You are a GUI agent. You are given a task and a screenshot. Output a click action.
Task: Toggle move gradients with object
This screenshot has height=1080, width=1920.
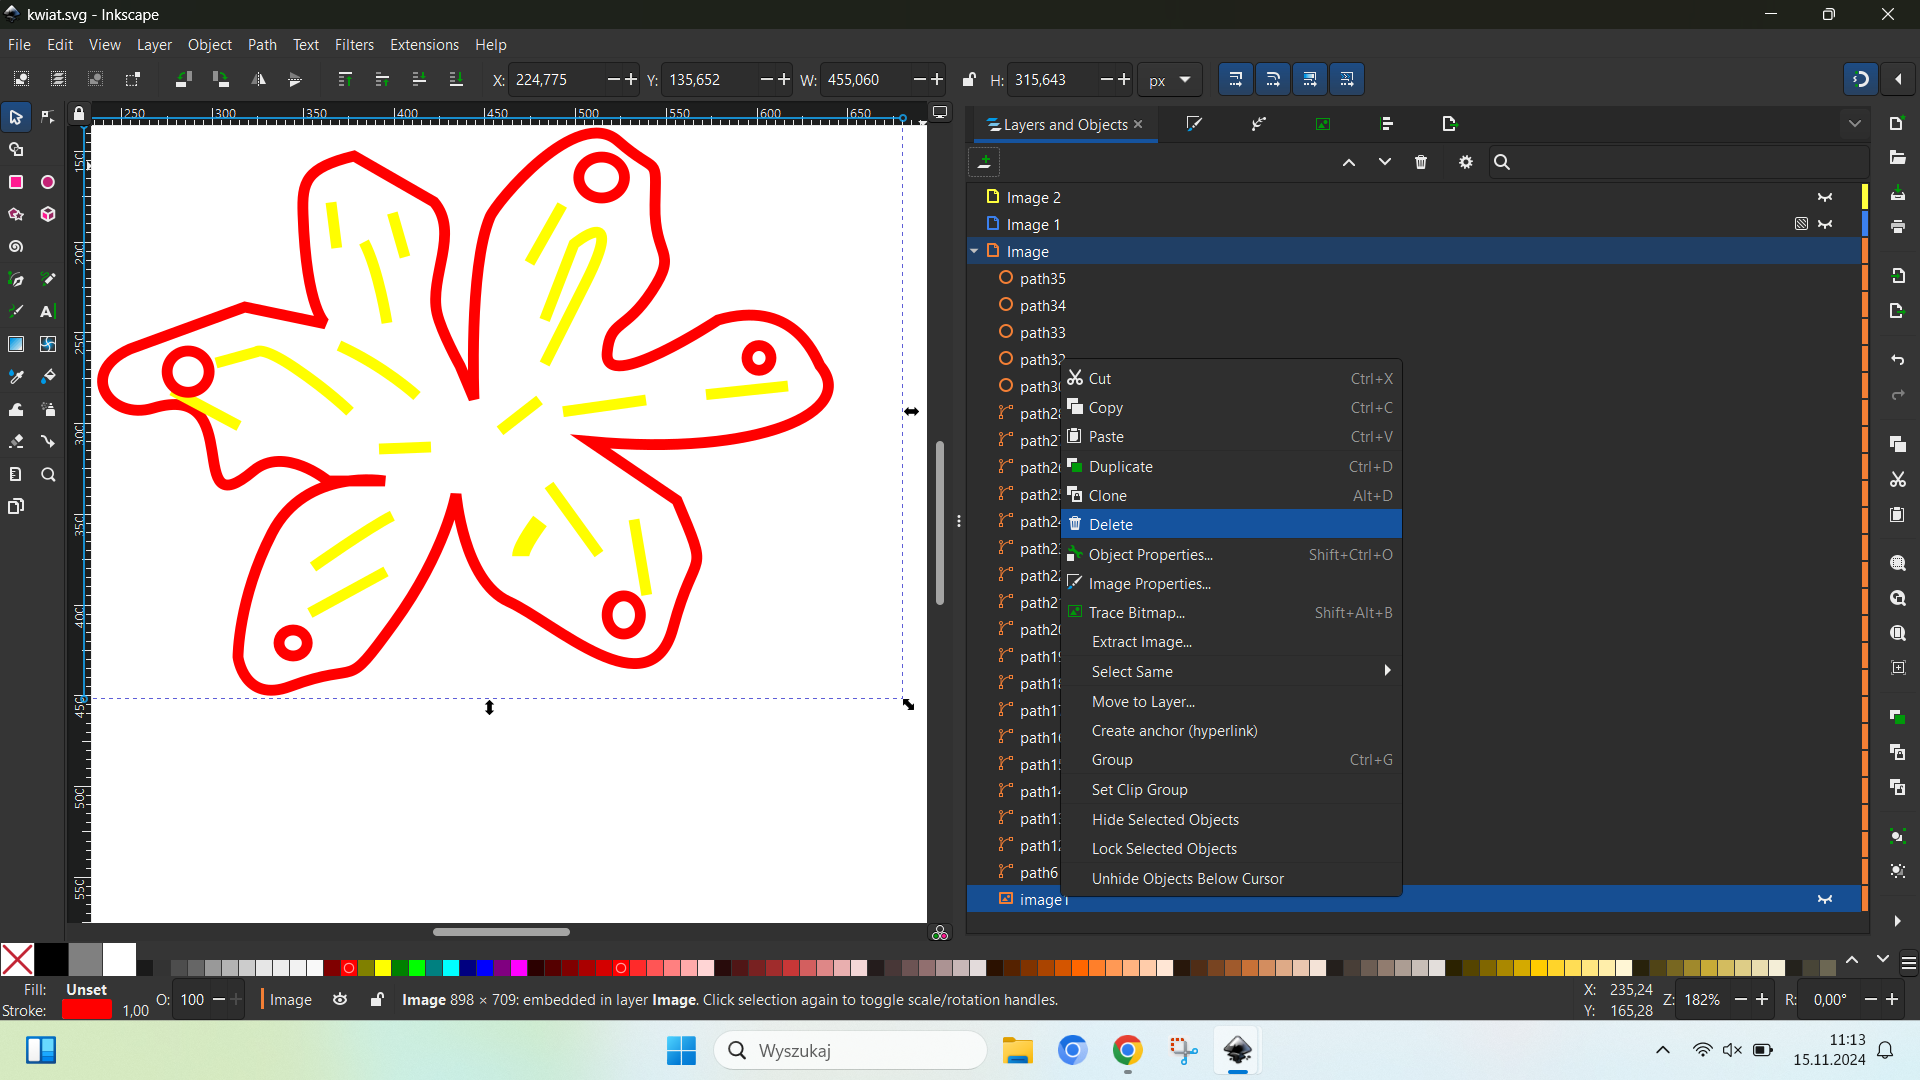[x=1310, y=79]
